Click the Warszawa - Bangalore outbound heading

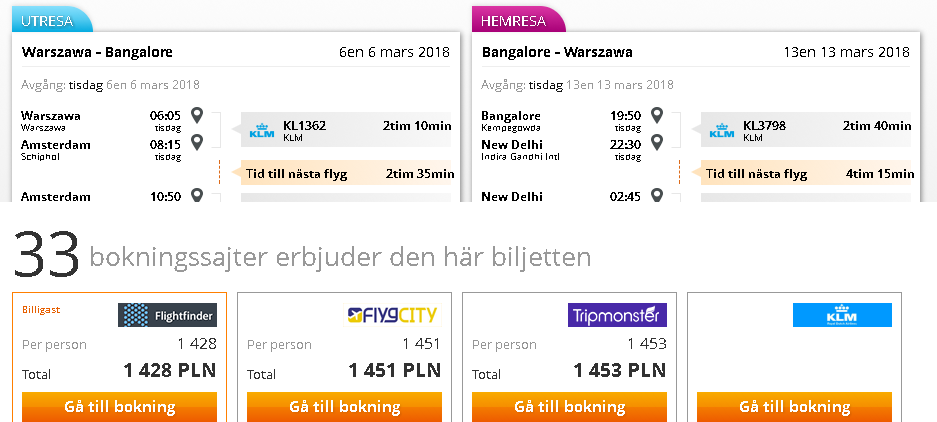[97, 52]
